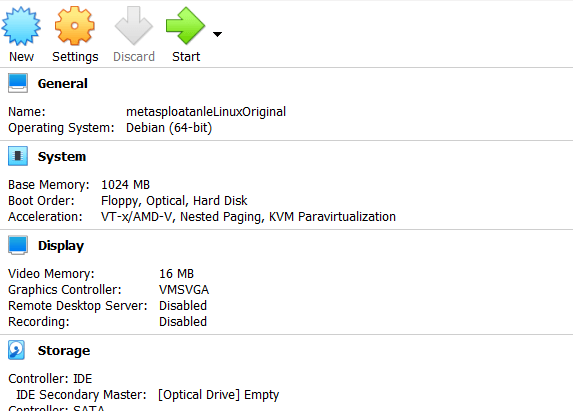Click the System section chip icon
This screenshot has height=411, width=573.
(x=18, y=156)
